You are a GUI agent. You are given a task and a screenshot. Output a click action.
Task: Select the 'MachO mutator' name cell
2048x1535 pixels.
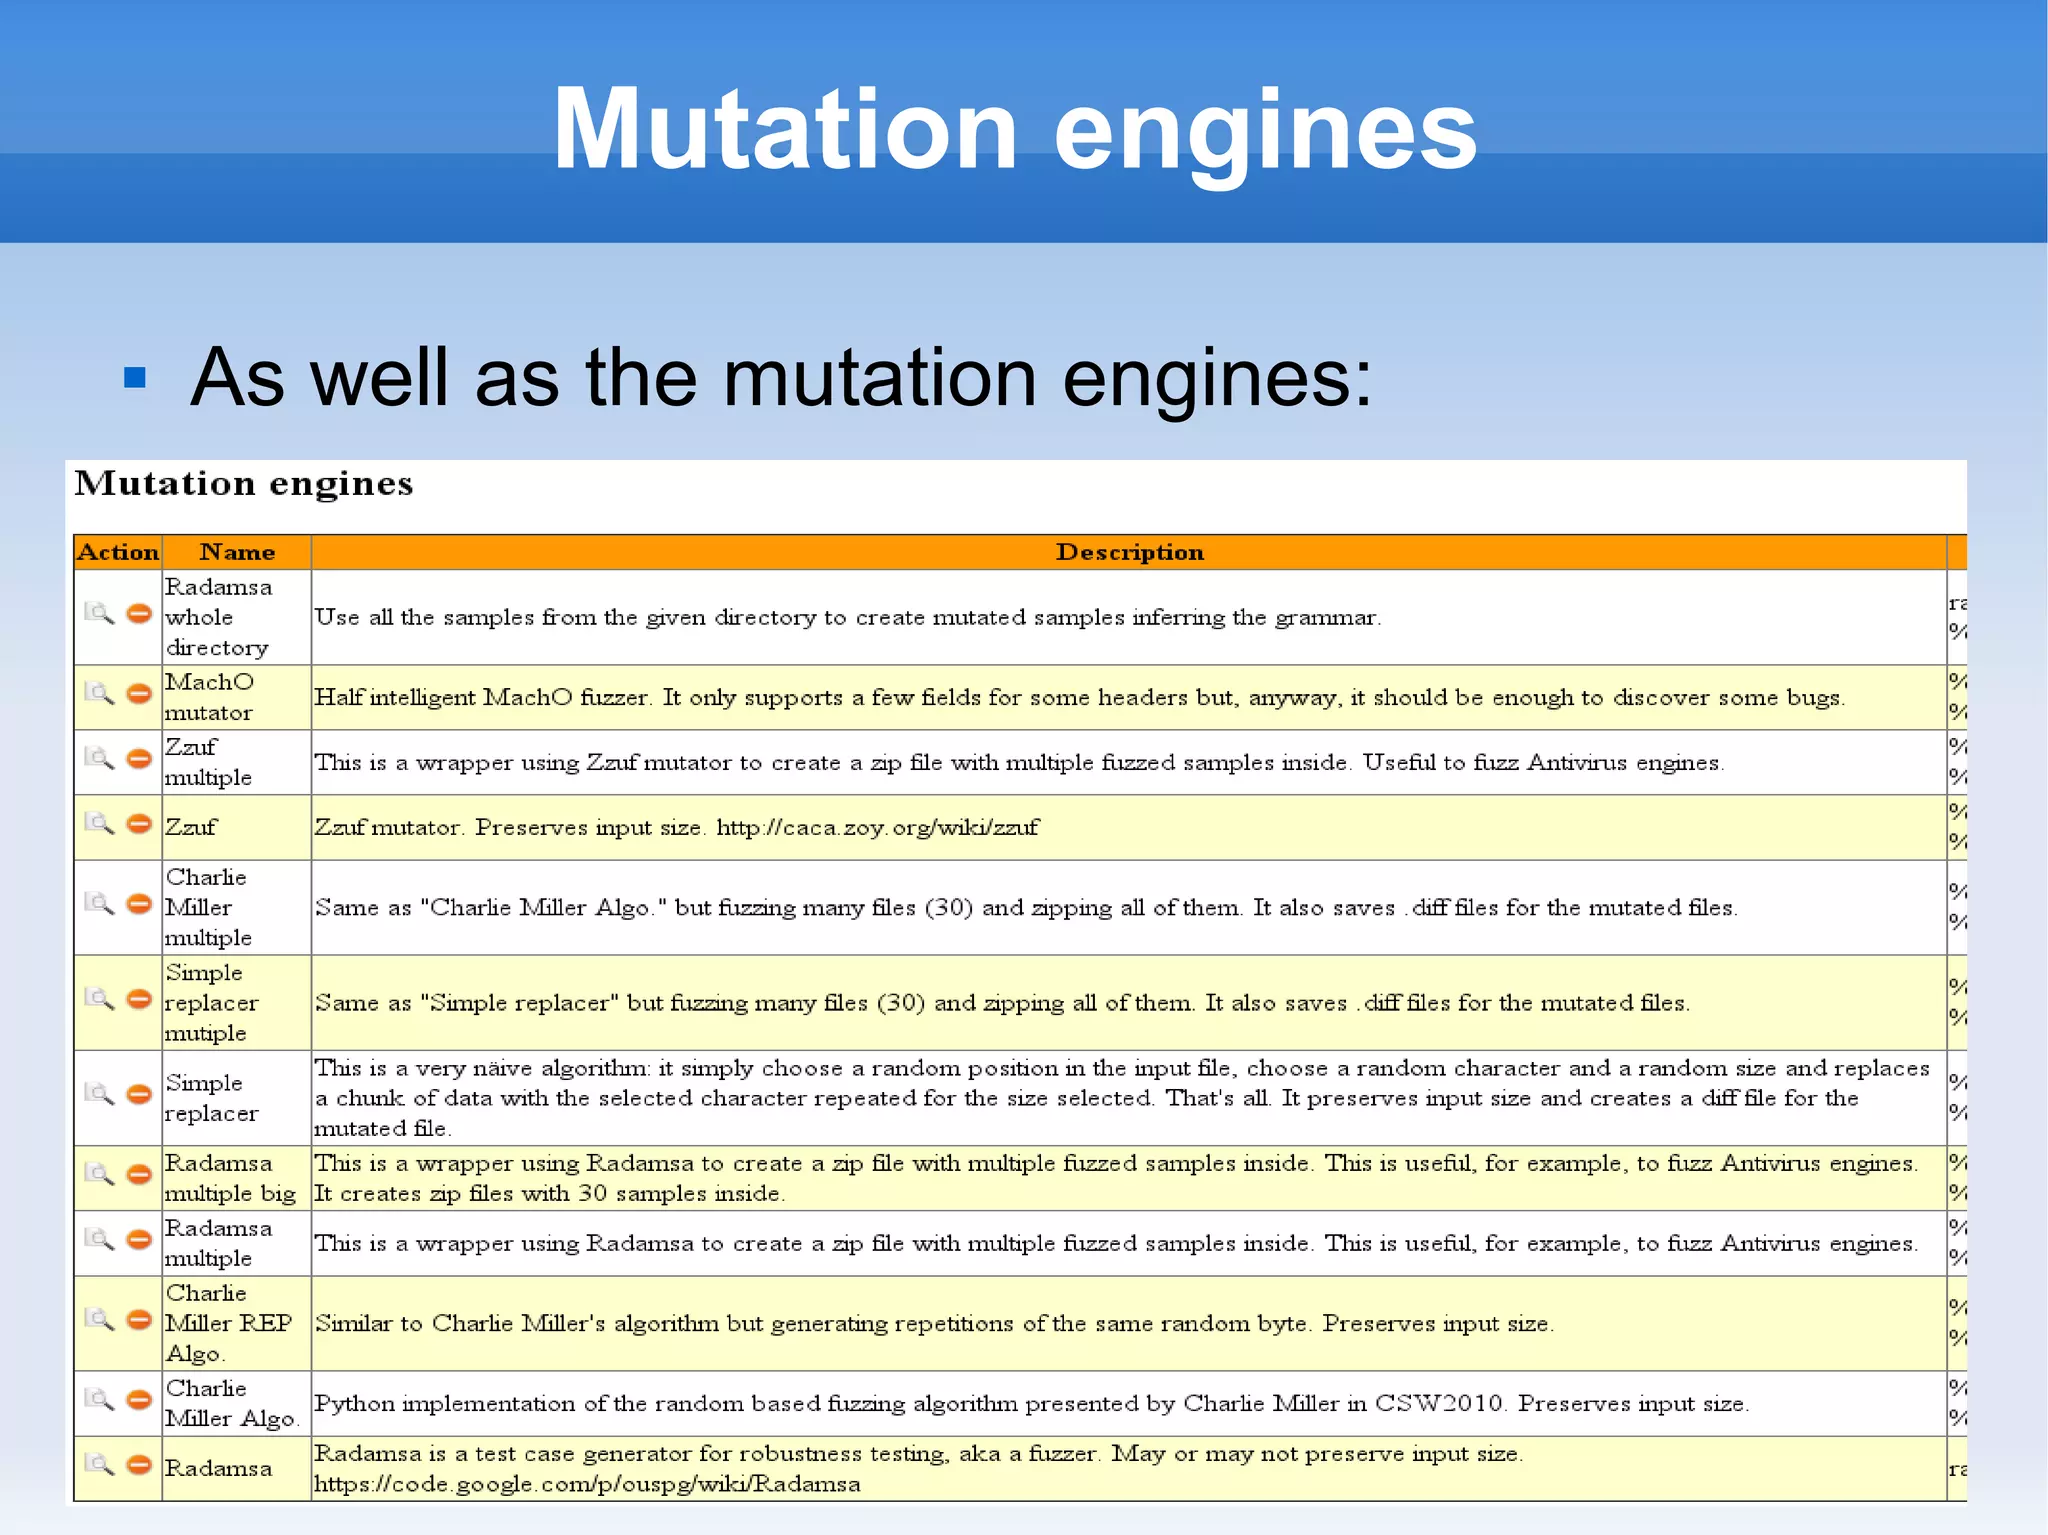(x=237, y=697)
